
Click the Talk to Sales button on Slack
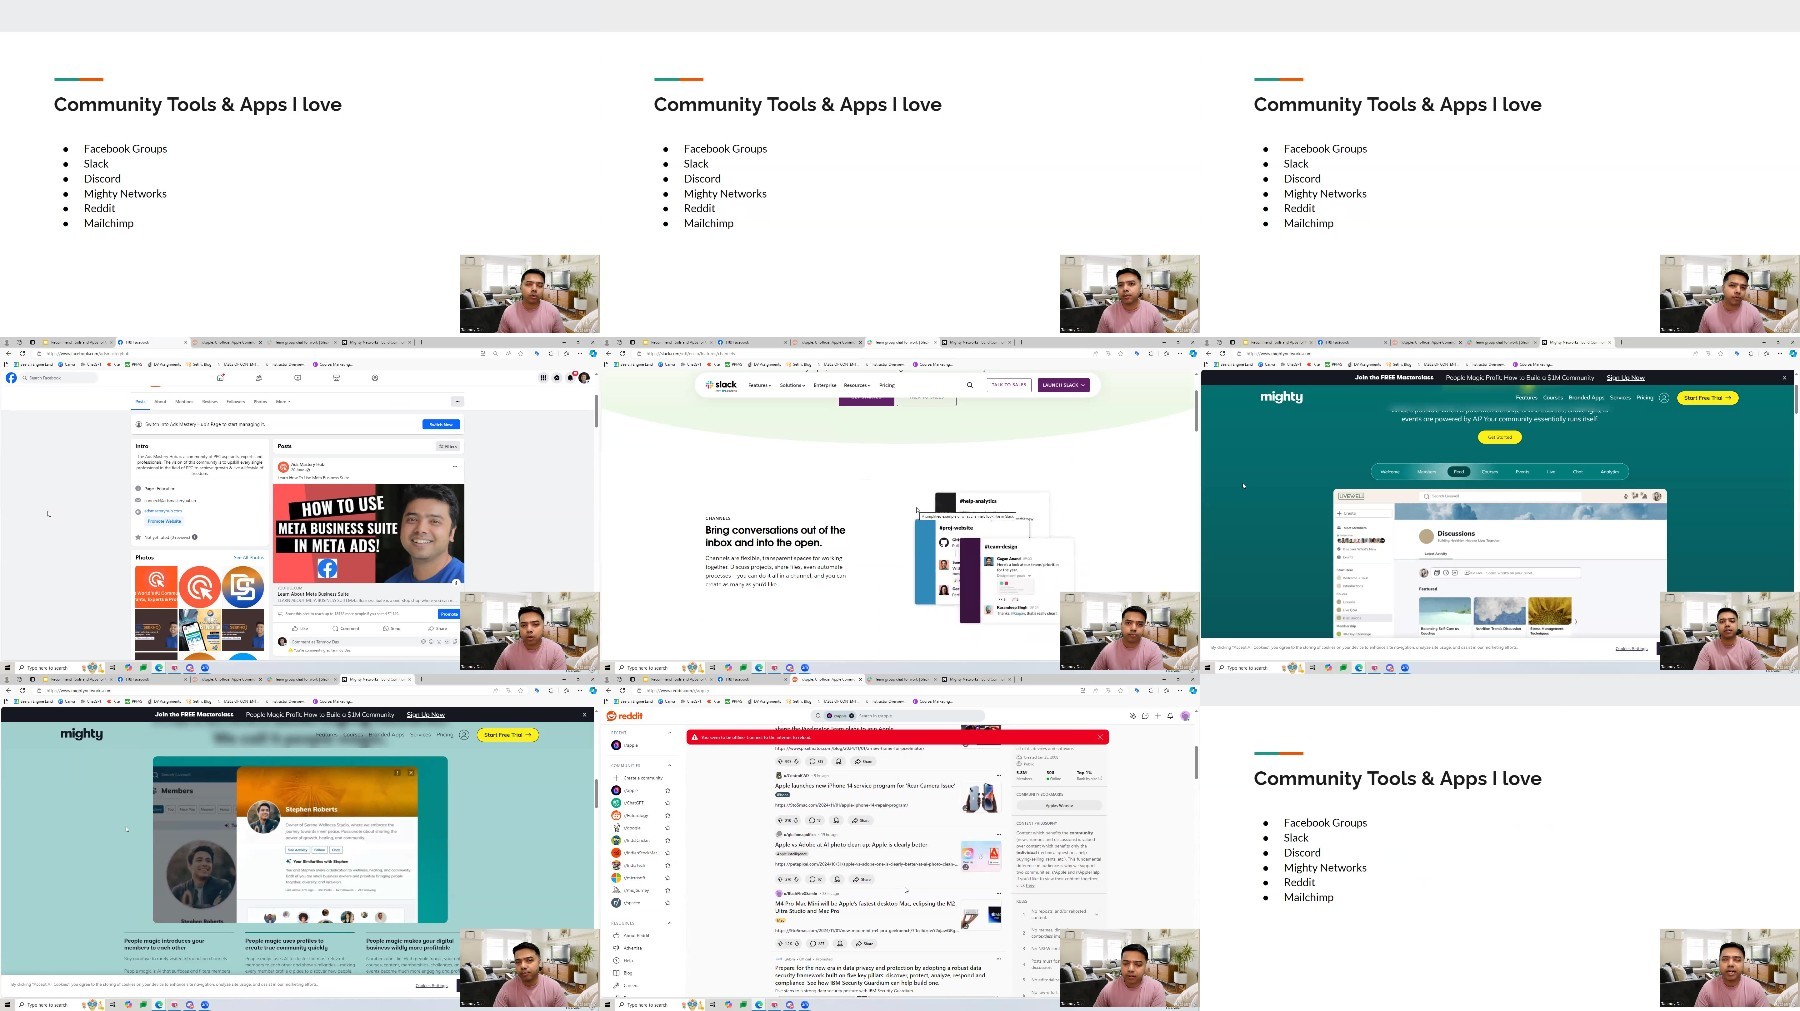(x=1009, y=385)
